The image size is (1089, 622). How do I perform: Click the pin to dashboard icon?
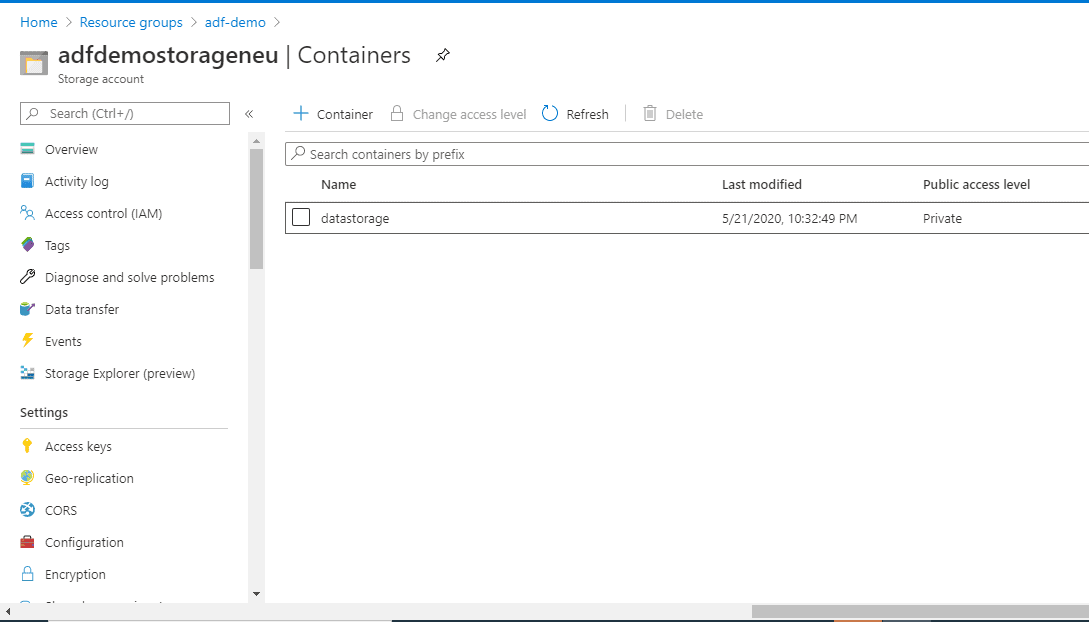click(x=443, y=56)
